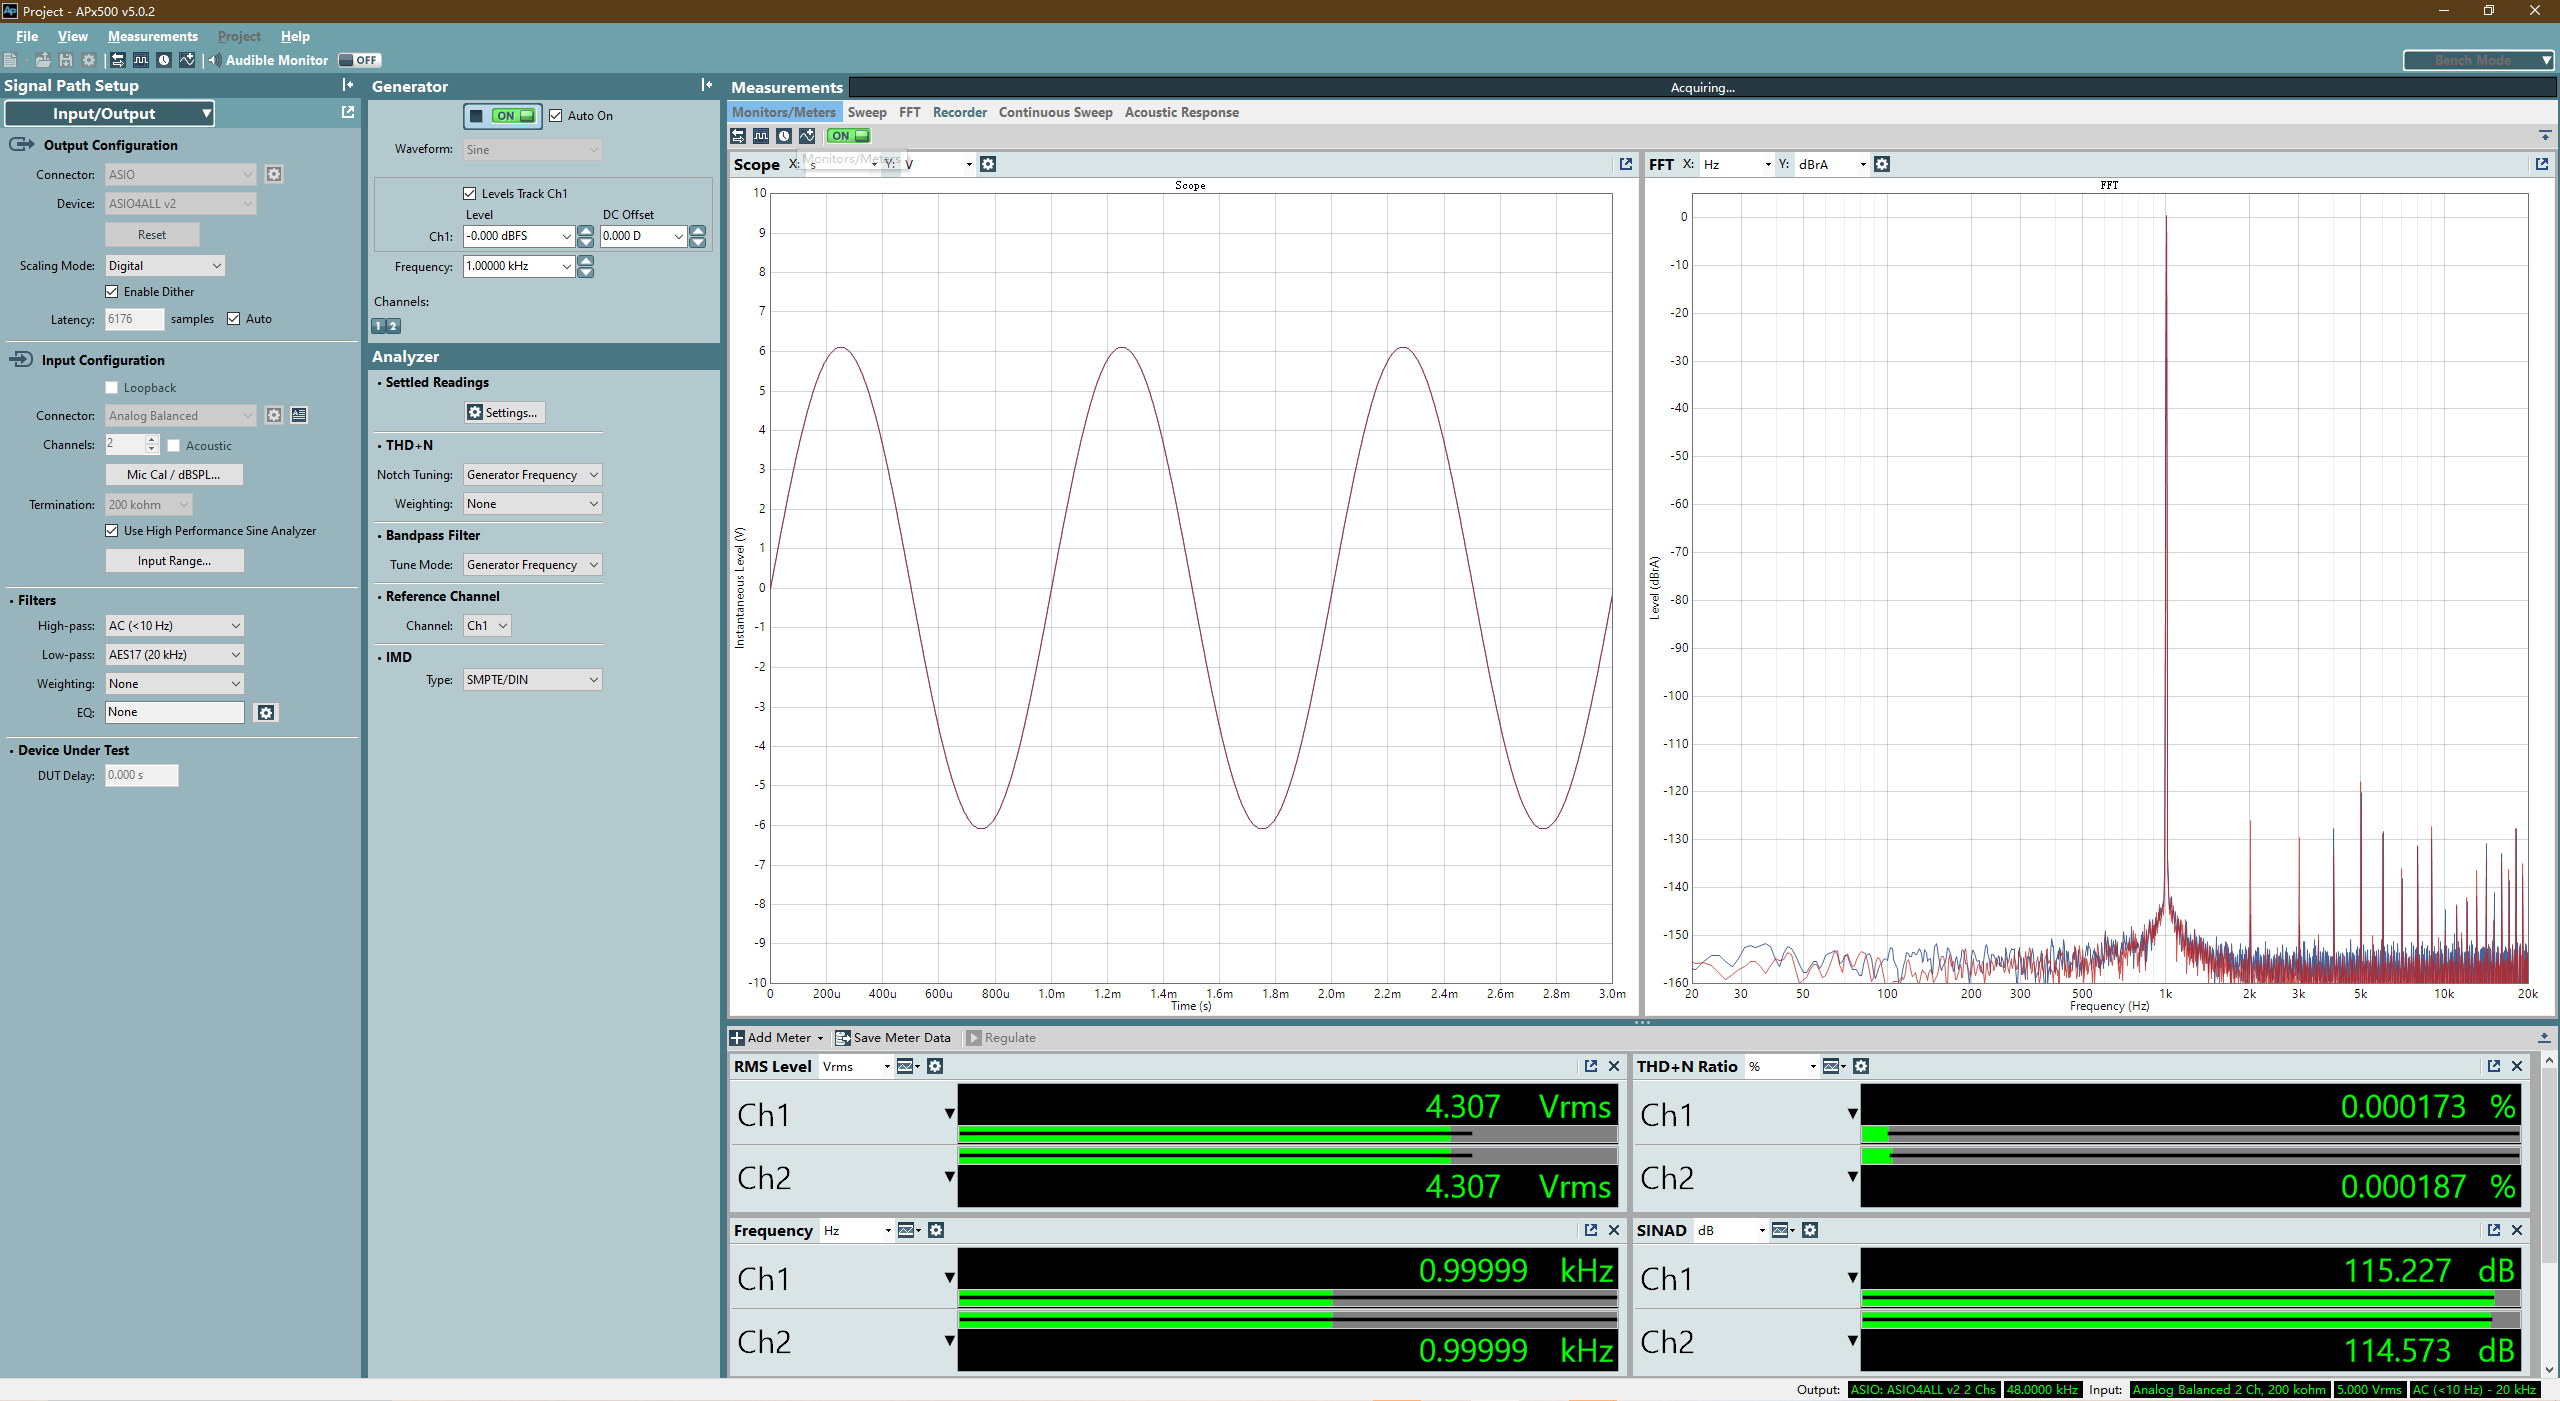This screenshot has width=2560, height=1401.
Task: Toggle Use High Performance Sine Analyzer
Action: tap(112, 531)
